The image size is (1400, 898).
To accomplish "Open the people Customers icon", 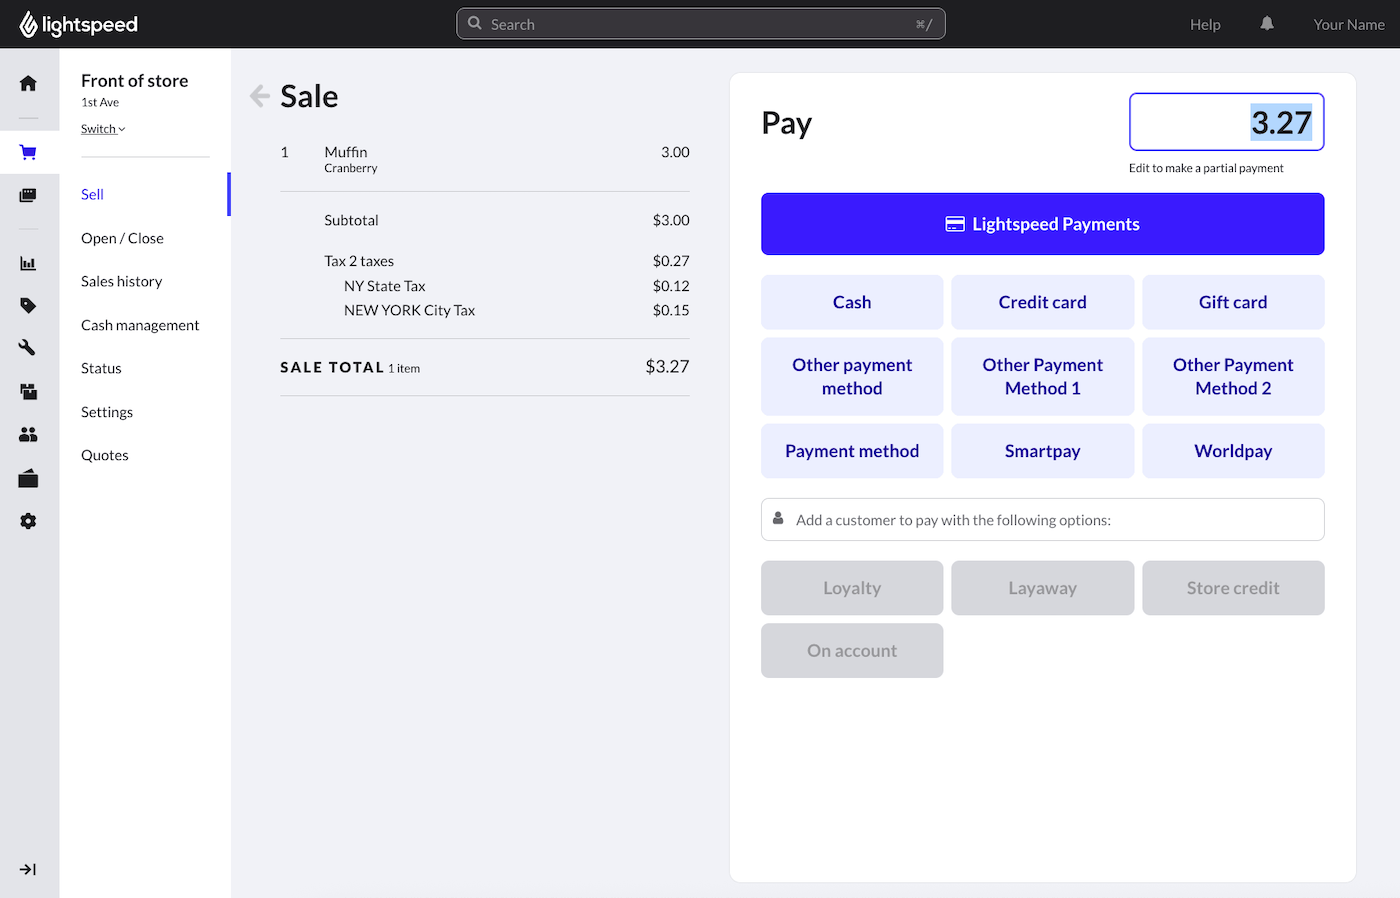I will (x=28, y=434).
